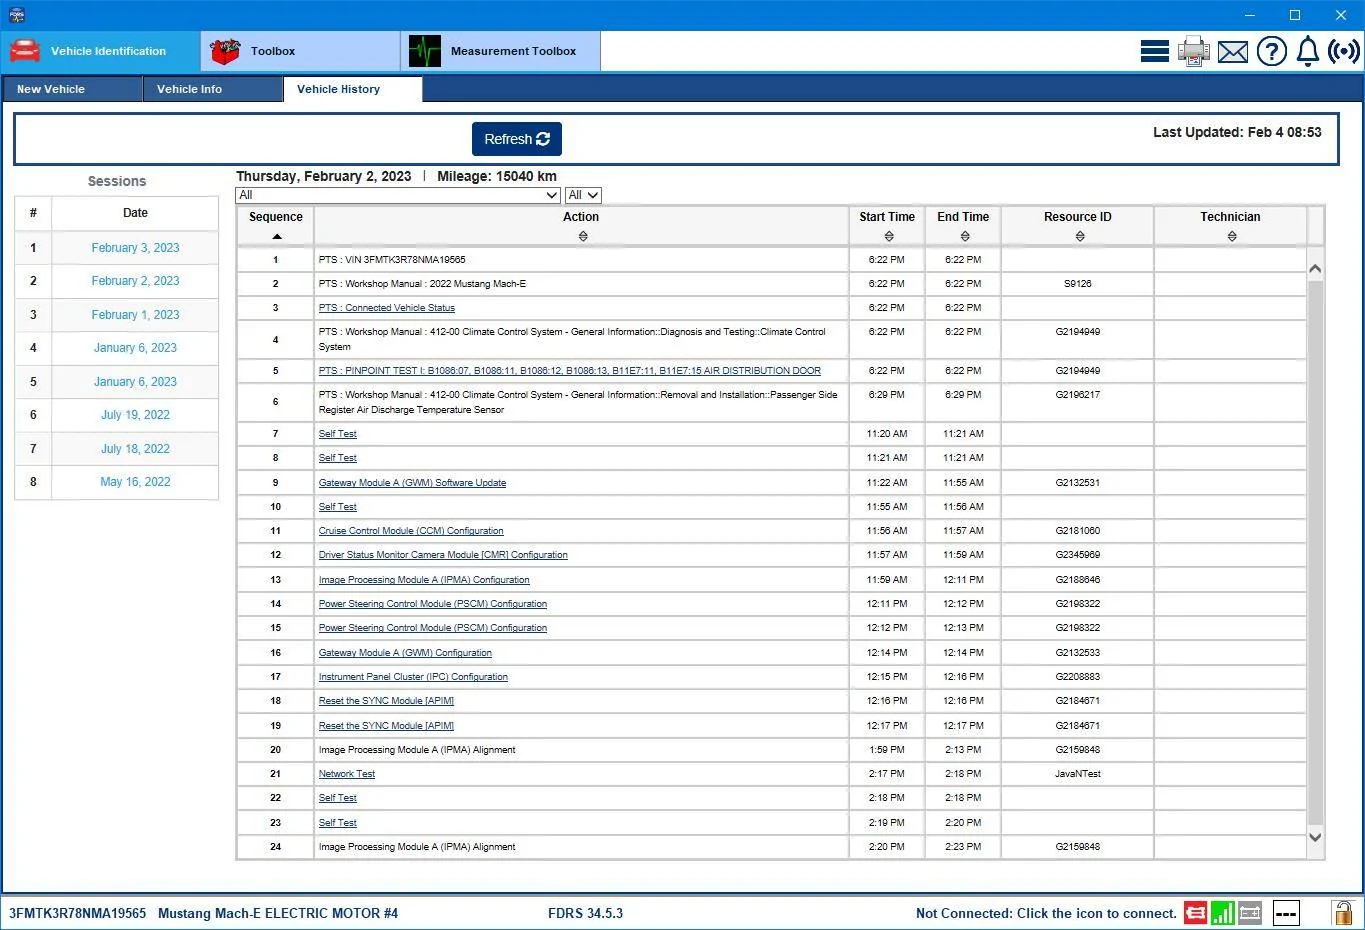Open Gateway Module A (GWM) Software Update link
The height and width of the screenshot is (930, 1365).
click(x=412, y=483)
